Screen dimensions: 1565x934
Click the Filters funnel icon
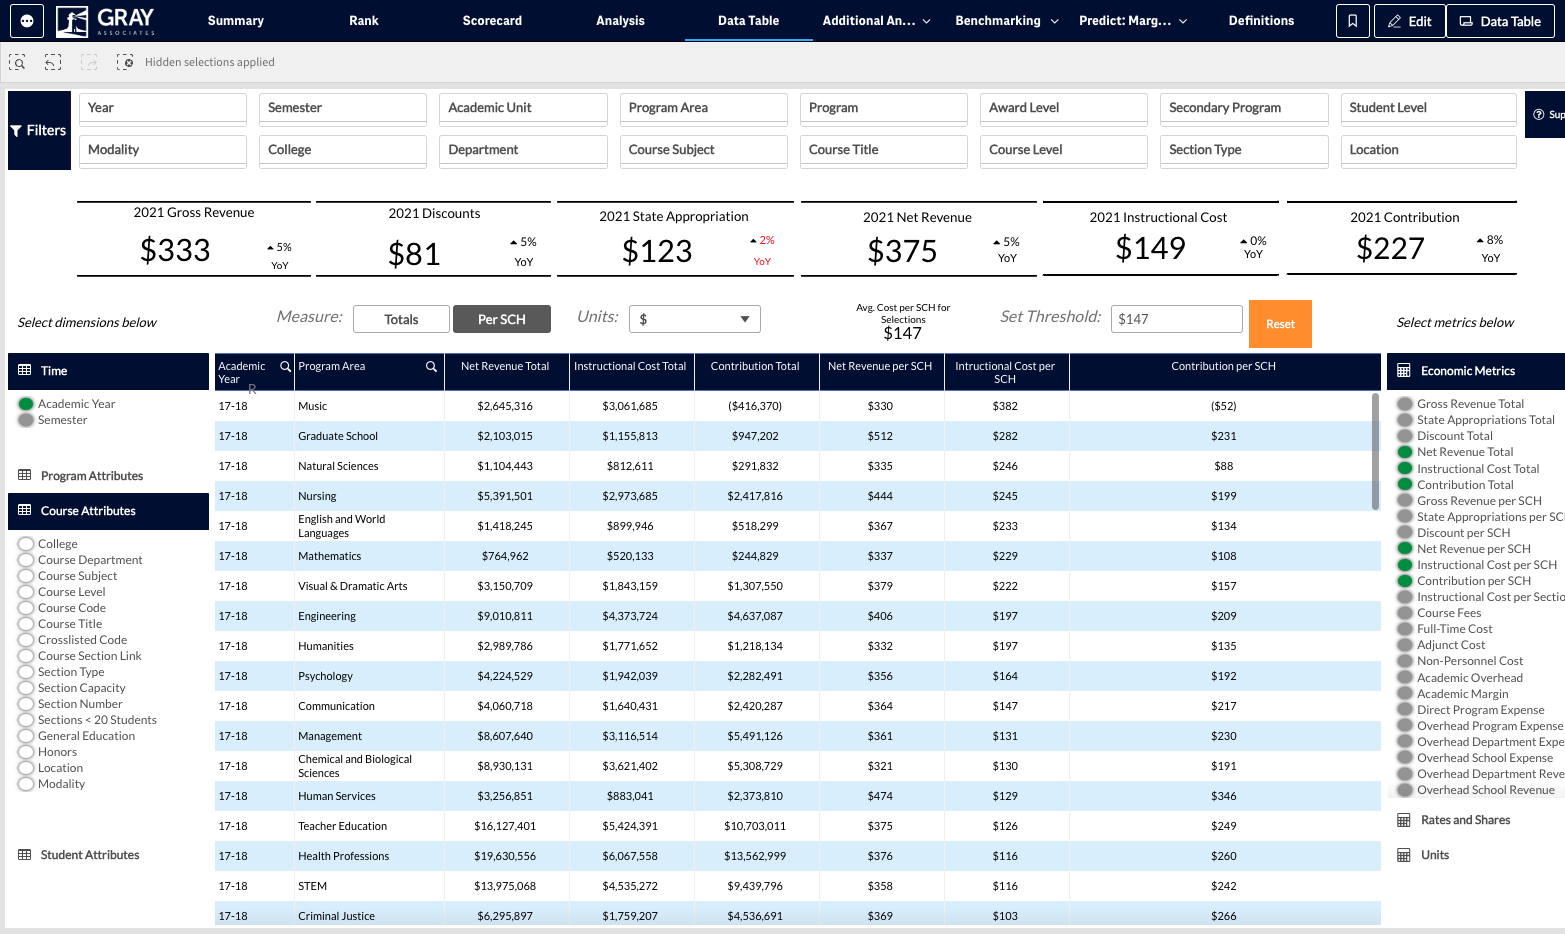tap(16, 131)
